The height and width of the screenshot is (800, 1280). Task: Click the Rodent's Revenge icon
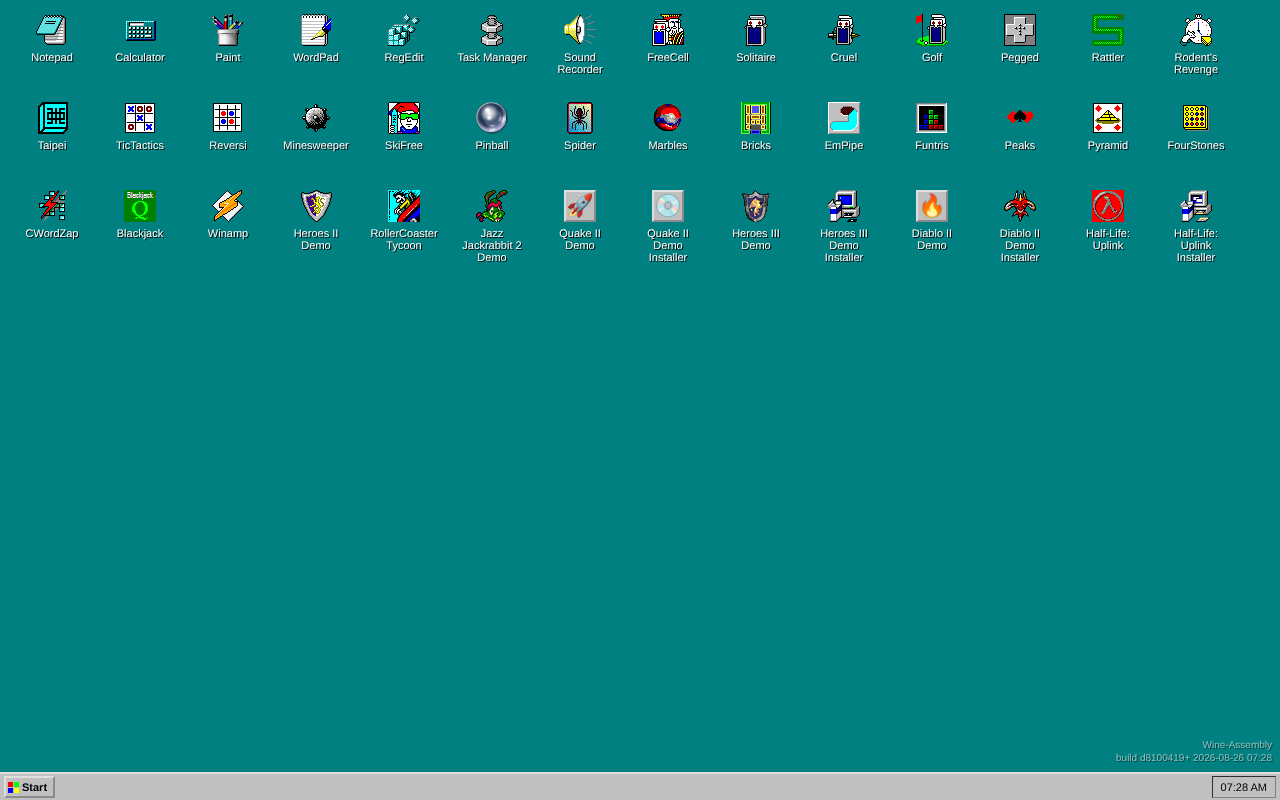click(1196, 30)
